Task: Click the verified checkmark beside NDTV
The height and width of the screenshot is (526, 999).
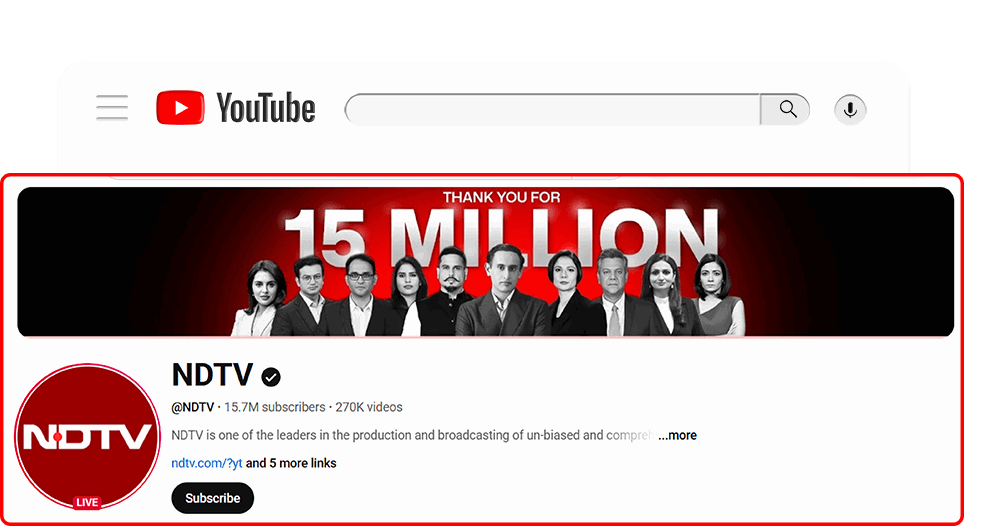Action: (x=271, y=377)
